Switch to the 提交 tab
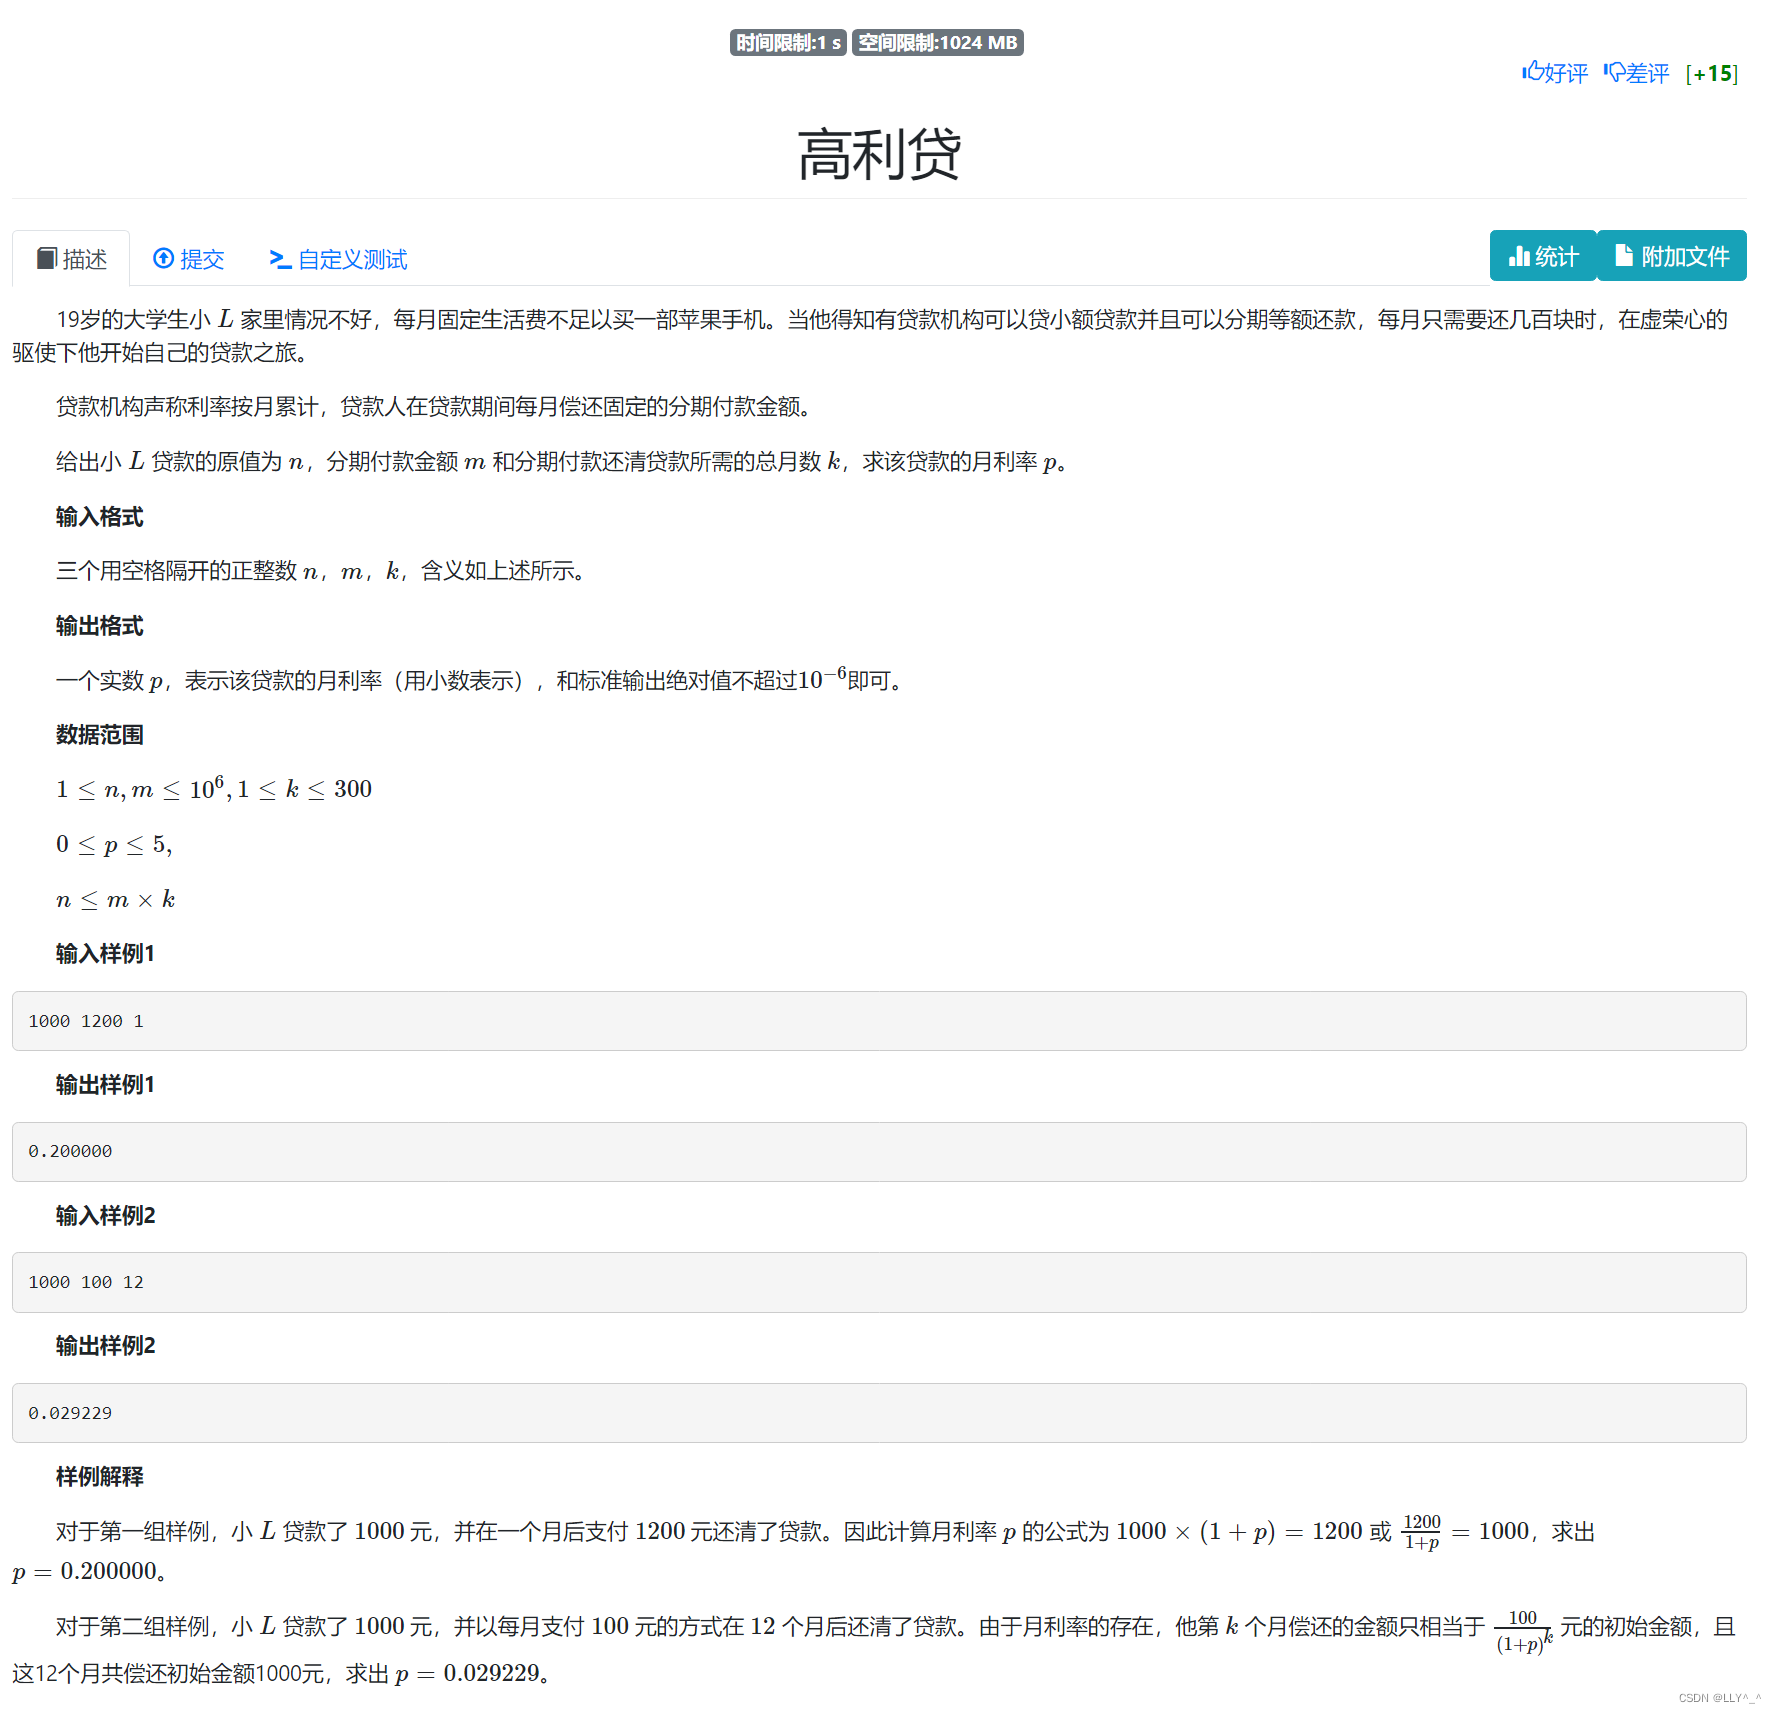The image size is (1776, 1713). pos(188,259)
